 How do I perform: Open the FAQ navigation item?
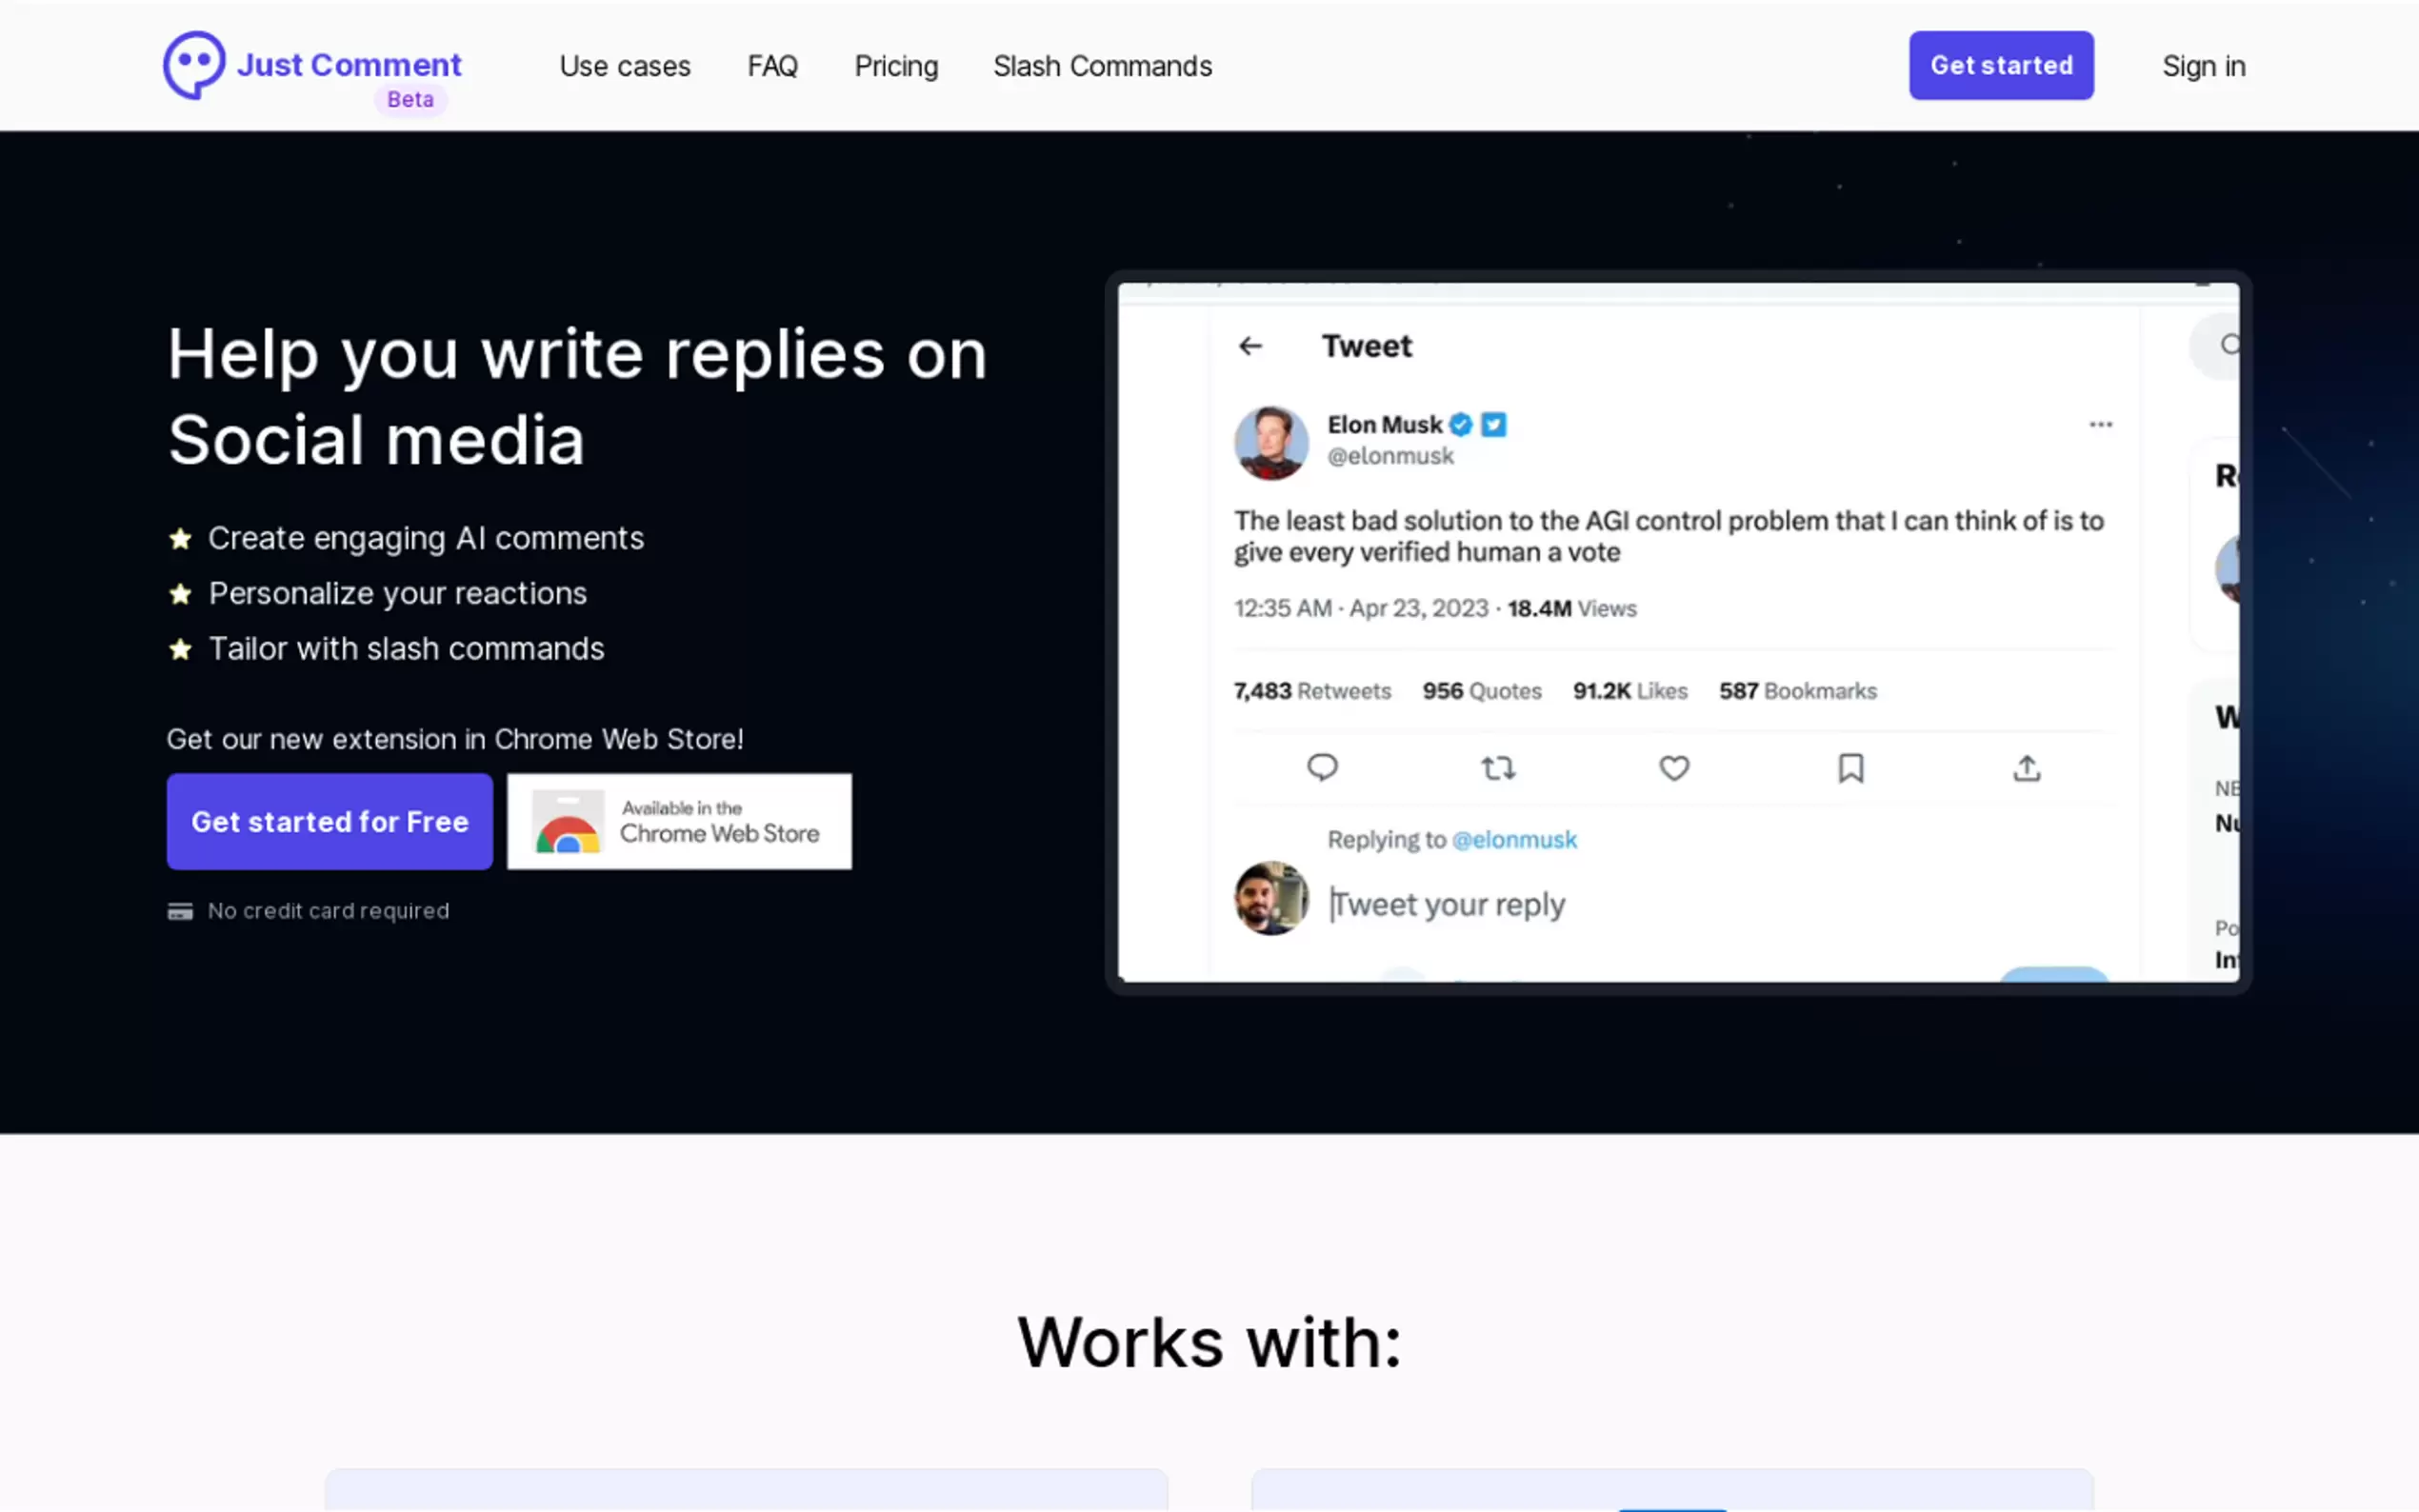point(772,66)
